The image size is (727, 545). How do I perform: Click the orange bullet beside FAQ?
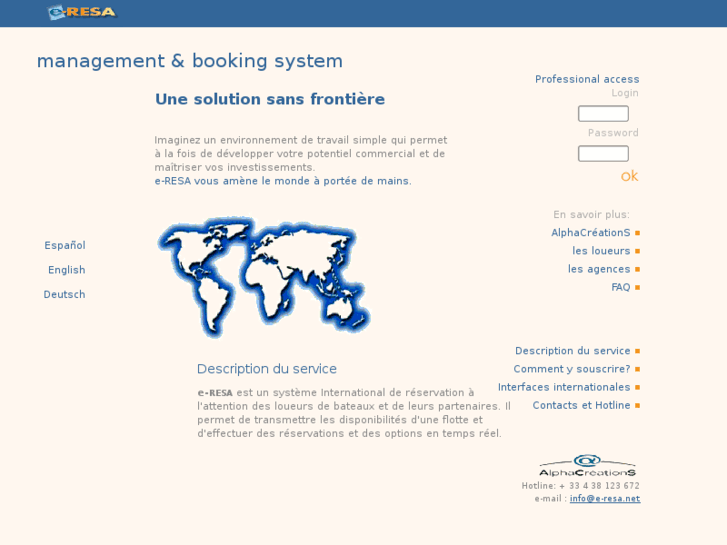coord(638,288)
